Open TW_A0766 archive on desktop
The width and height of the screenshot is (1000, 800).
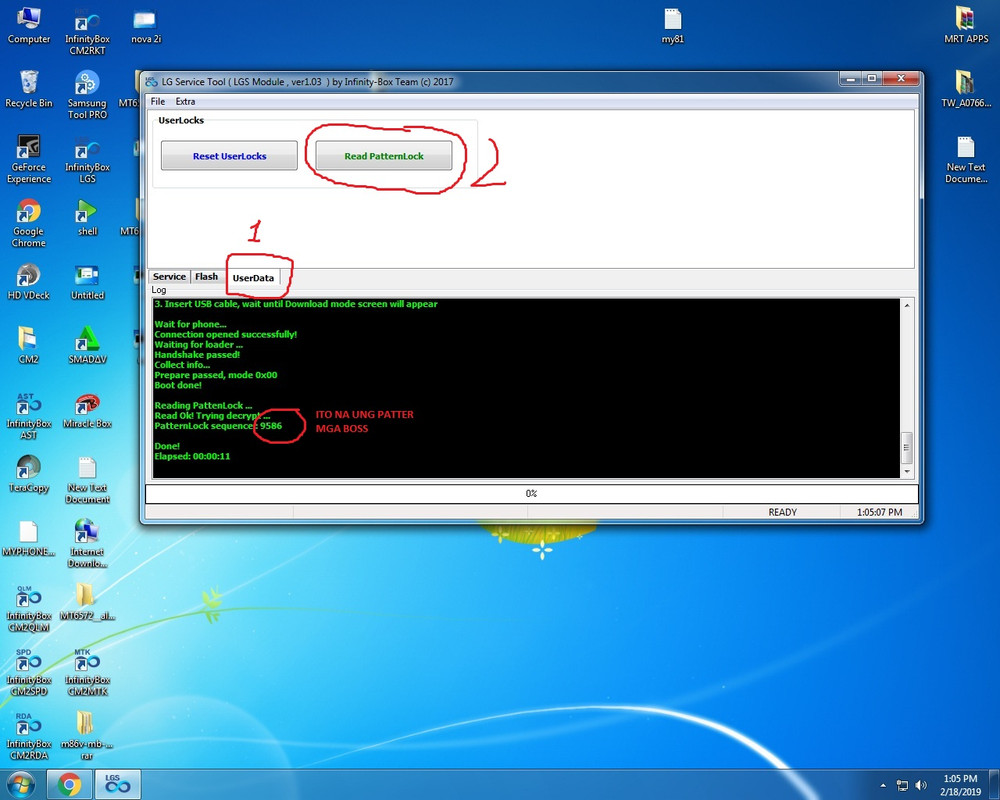click(966, 90)
